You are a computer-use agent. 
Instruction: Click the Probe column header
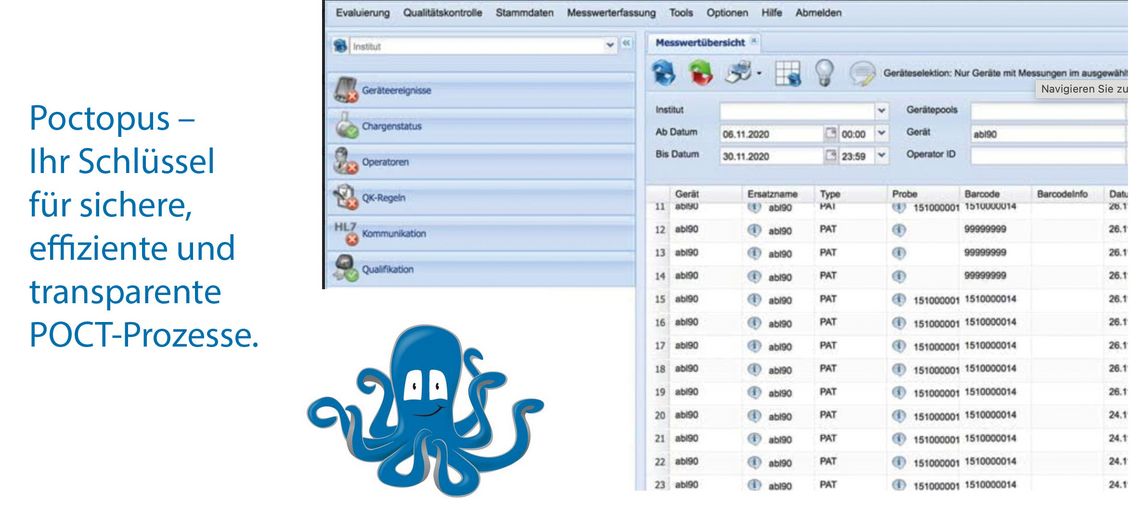click(923, 195)
